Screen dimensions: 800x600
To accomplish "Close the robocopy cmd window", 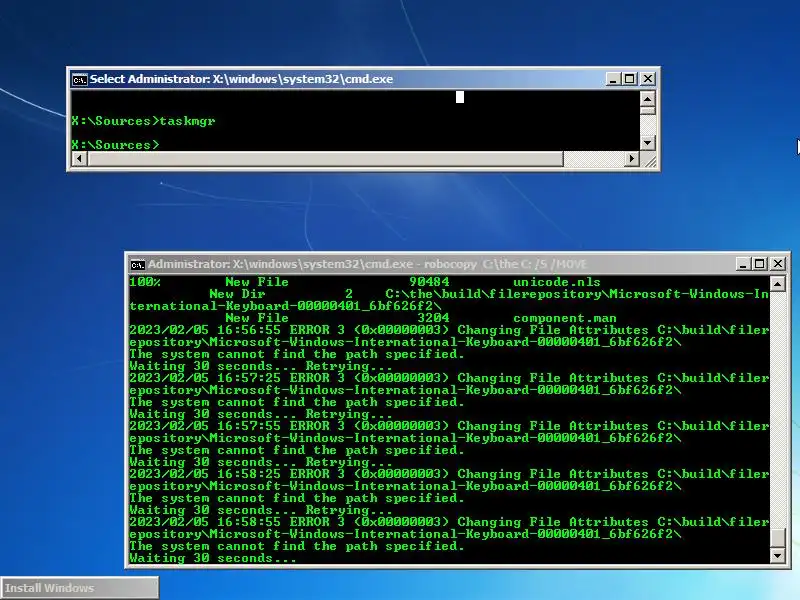I will [778, 264].
